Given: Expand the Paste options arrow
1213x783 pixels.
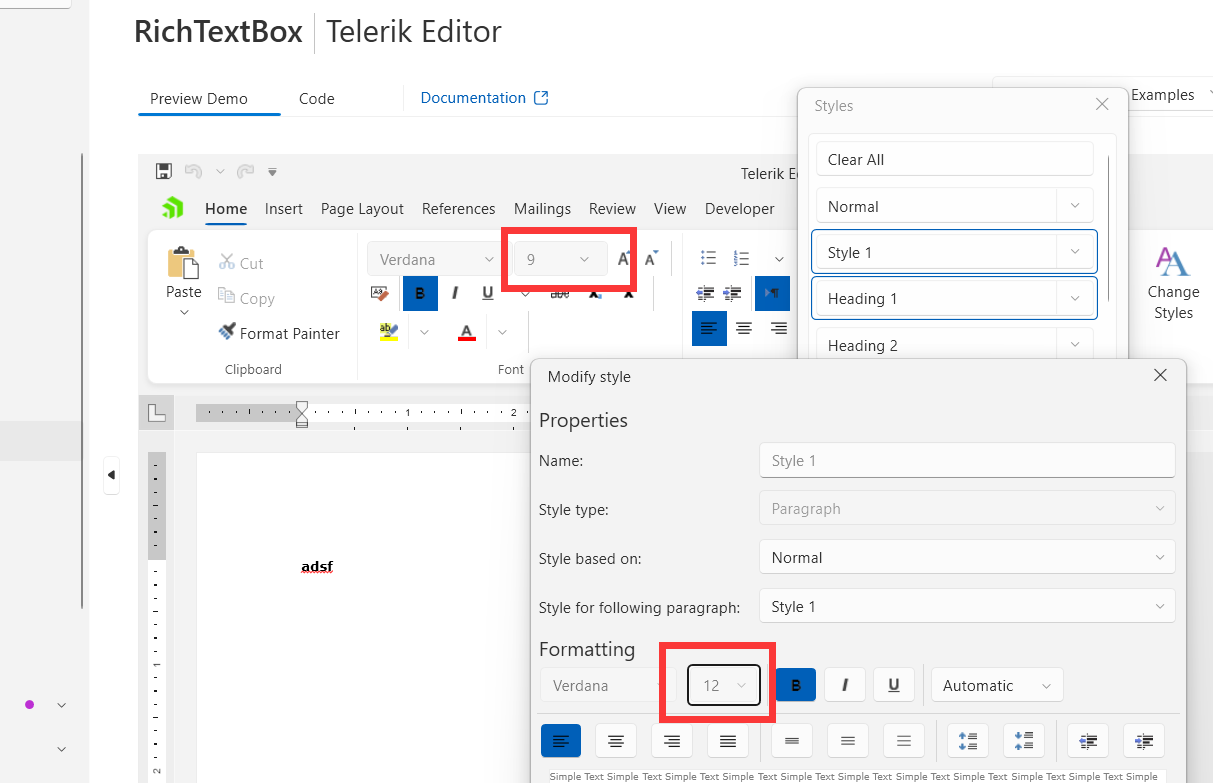Looking at the screenshot, I should pyautogui.click(x=184, y=313).
